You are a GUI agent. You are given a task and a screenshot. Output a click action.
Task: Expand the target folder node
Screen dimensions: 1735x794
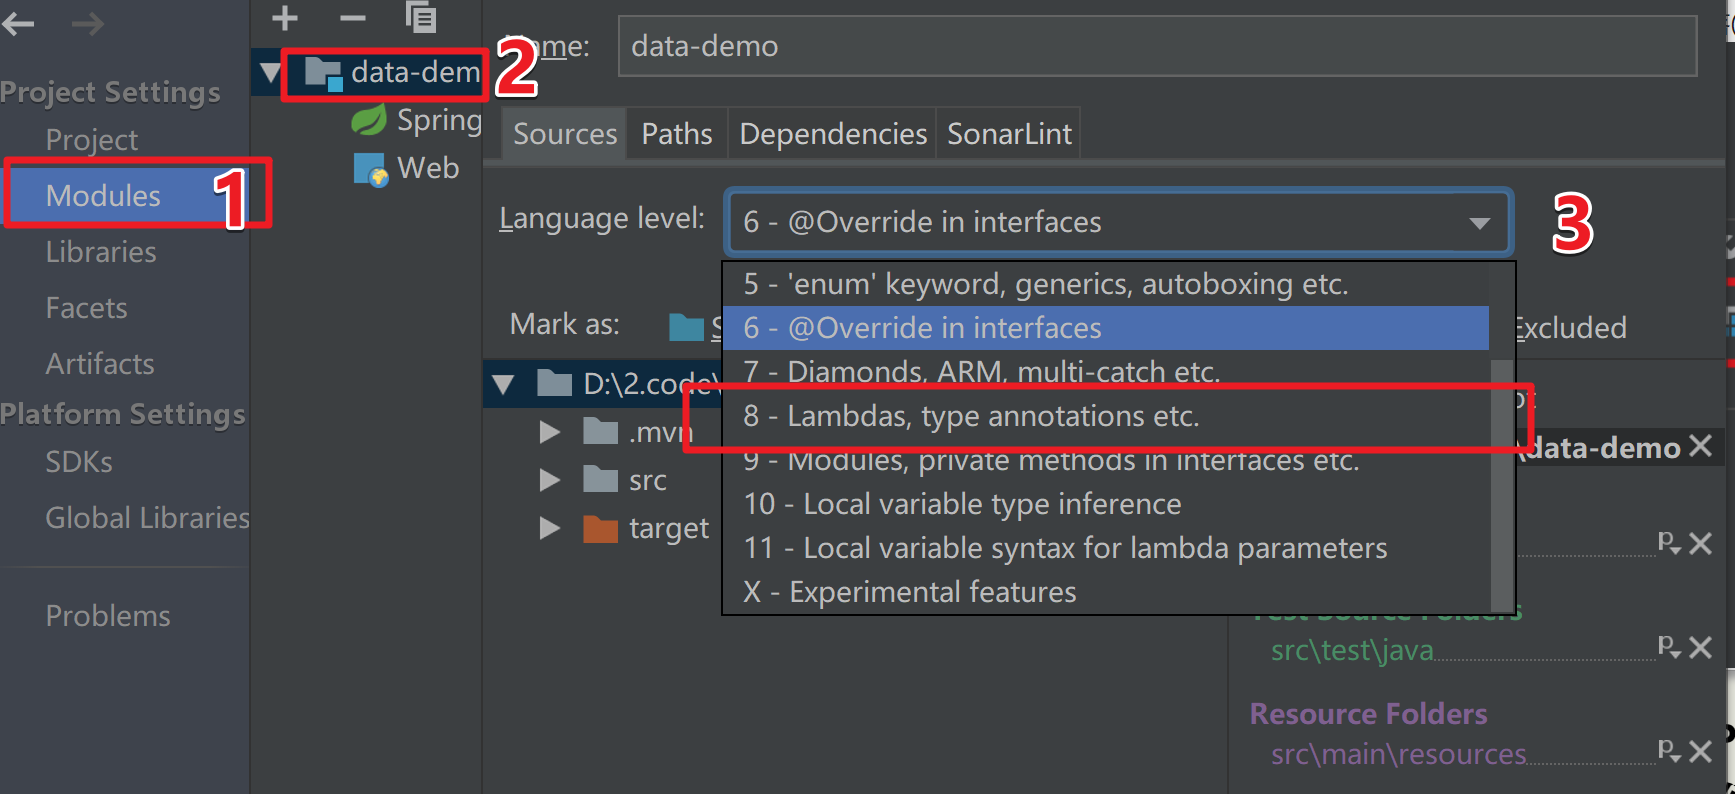[549, 528]
